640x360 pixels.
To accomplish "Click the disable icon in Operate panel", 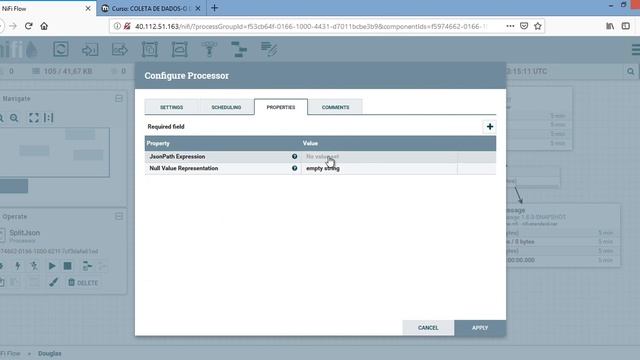I will (x=34, y=266).
